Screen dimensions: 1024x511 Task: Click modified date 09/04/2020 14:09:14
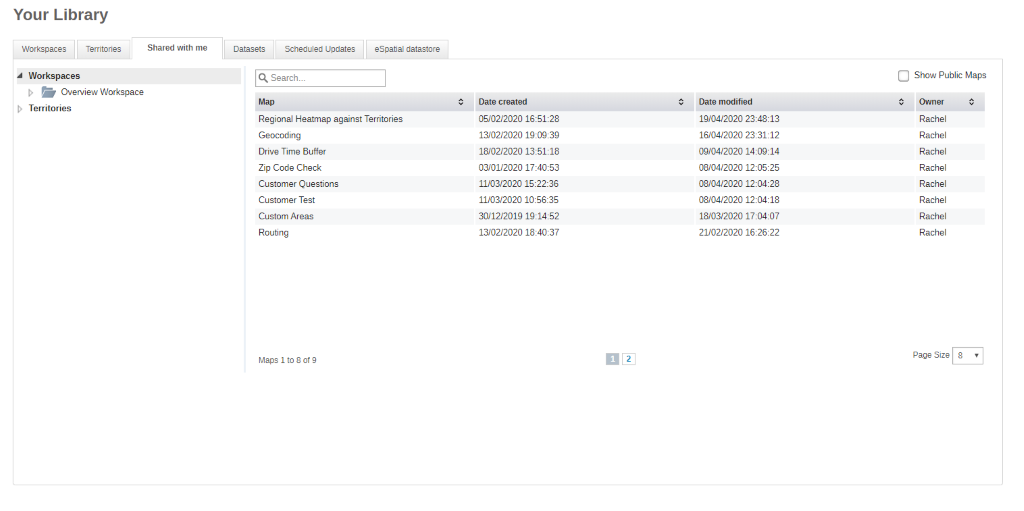(x=739, y=152)
